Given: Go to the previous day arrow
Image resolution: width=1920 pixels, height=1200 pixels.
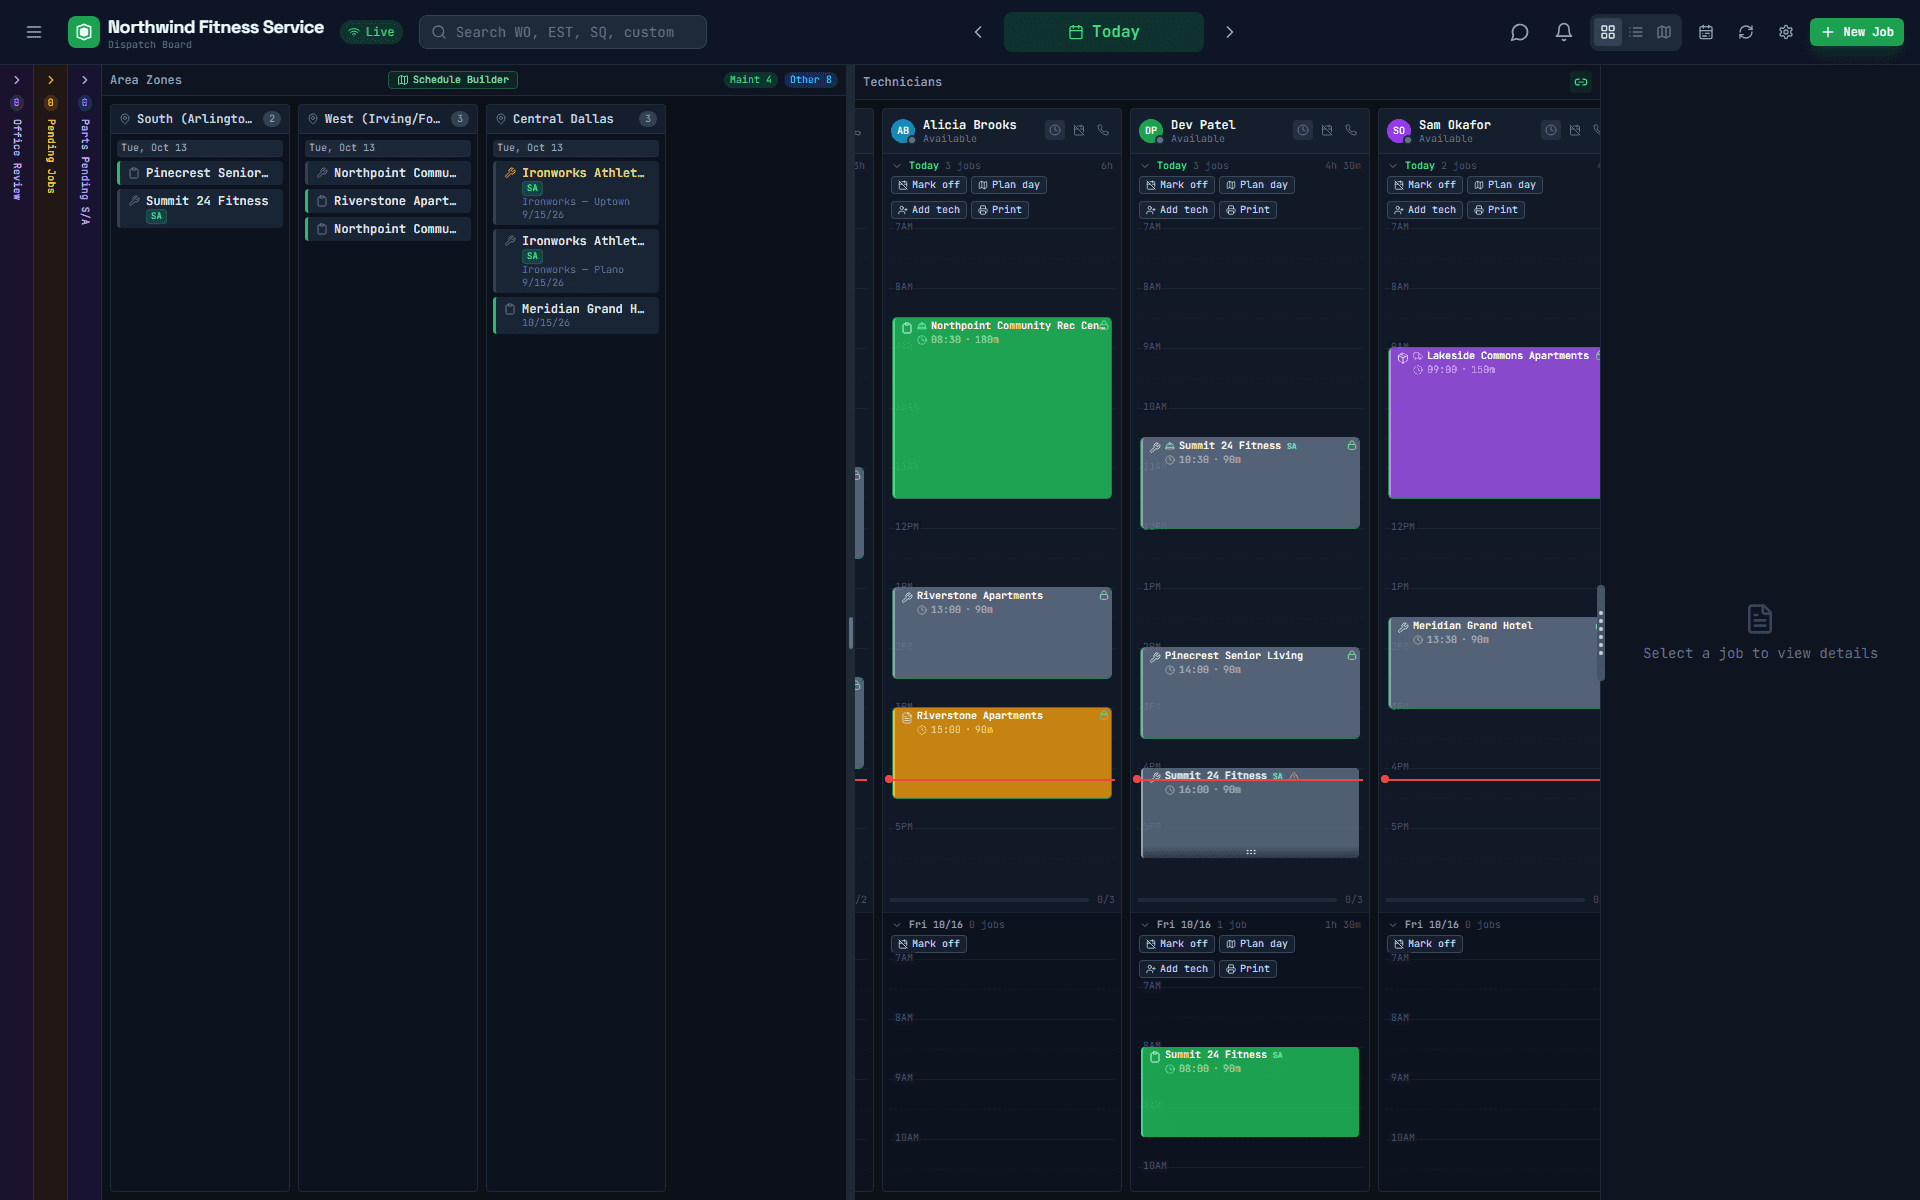Looking at the screenshot, I should click(x=978, y=32).
